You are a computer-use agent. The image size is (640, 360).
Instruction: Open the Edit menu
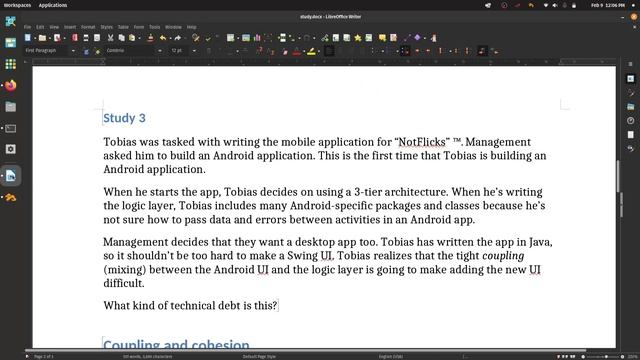click(x=40, y=27)
